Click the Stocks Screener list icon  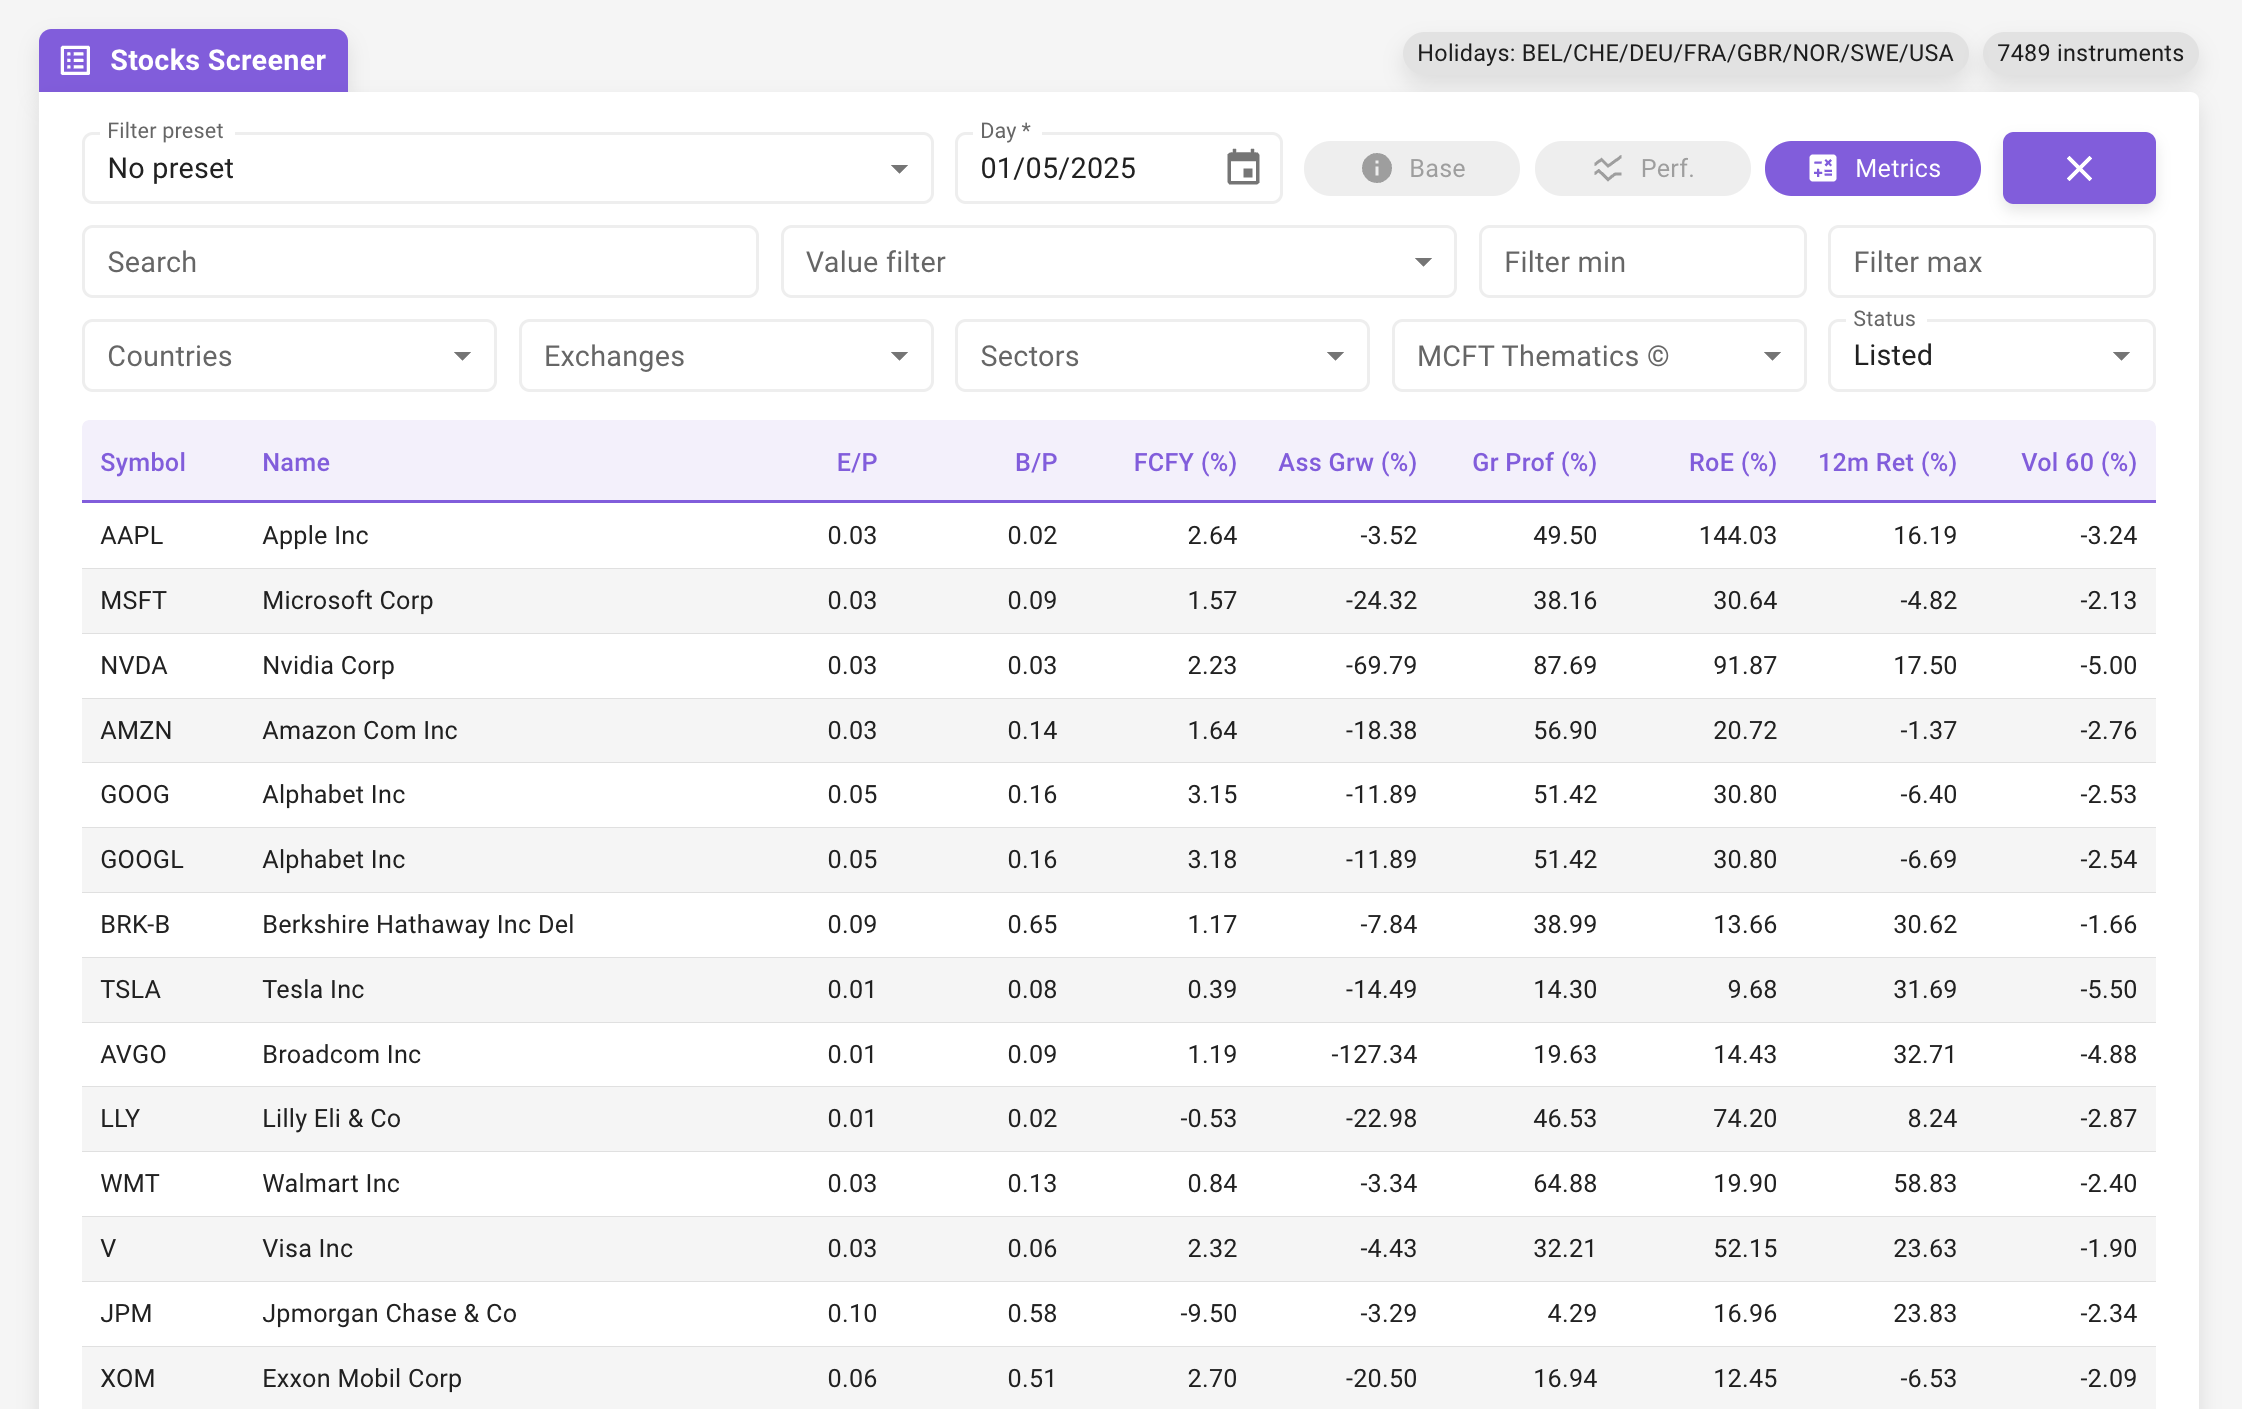click(x=76, y=60)
